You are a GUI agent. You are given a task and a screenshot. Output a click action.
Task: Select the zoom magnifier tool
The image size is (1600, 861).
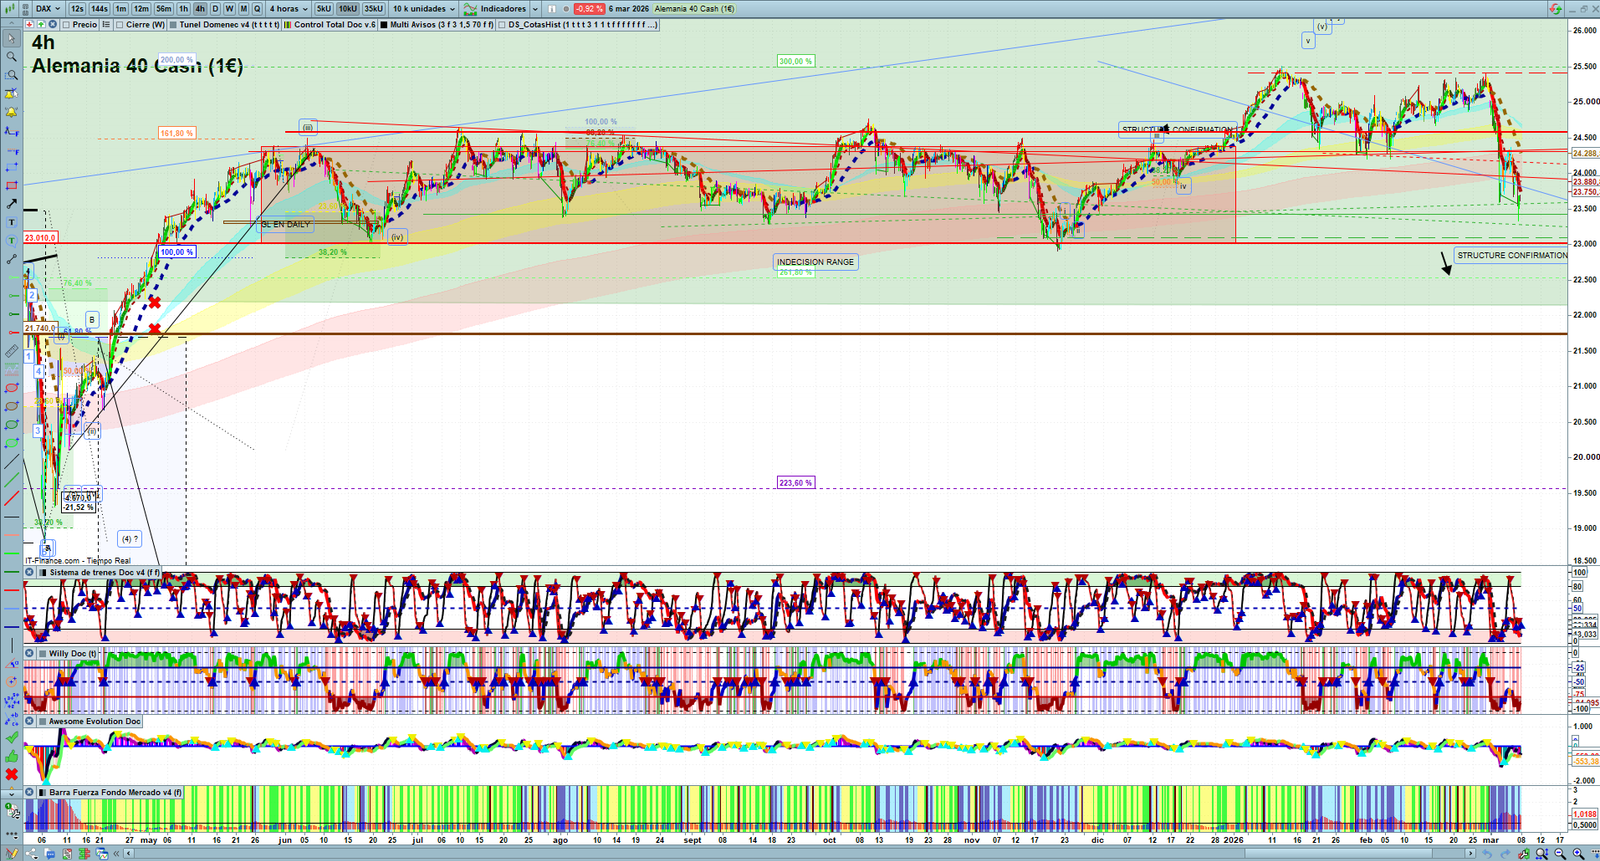tap(12, 57)
